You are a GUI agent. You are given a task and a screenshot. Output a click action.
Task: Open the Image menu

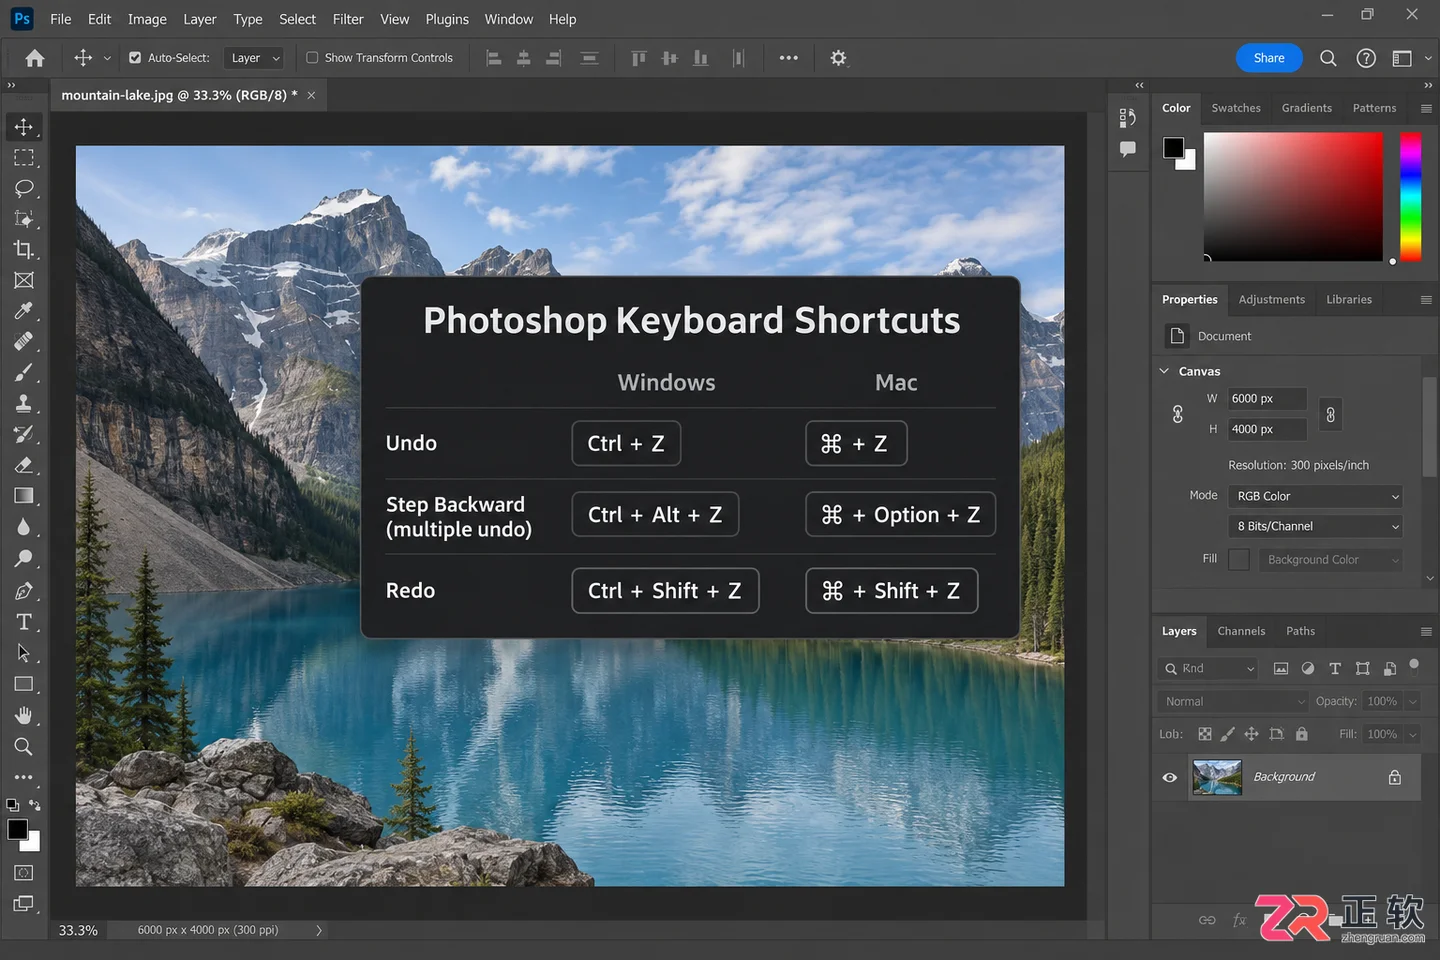pyautogui.click(x=147, y=19)
